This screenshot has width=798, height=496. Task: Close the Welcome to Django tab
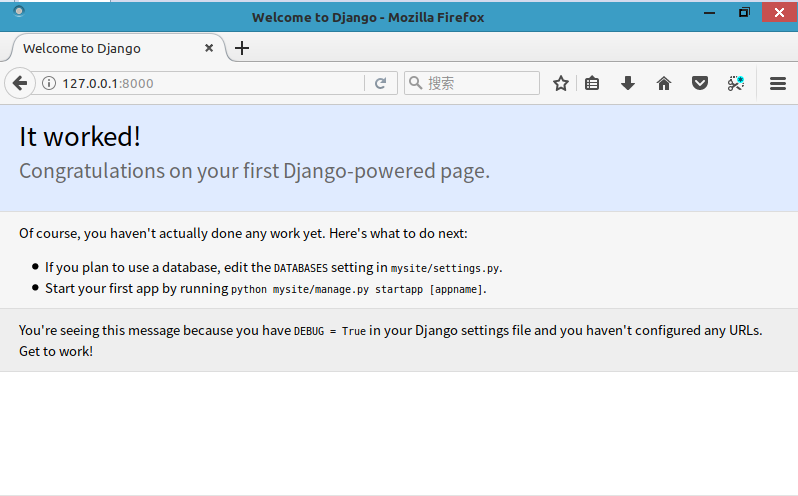tap(209, 48)
